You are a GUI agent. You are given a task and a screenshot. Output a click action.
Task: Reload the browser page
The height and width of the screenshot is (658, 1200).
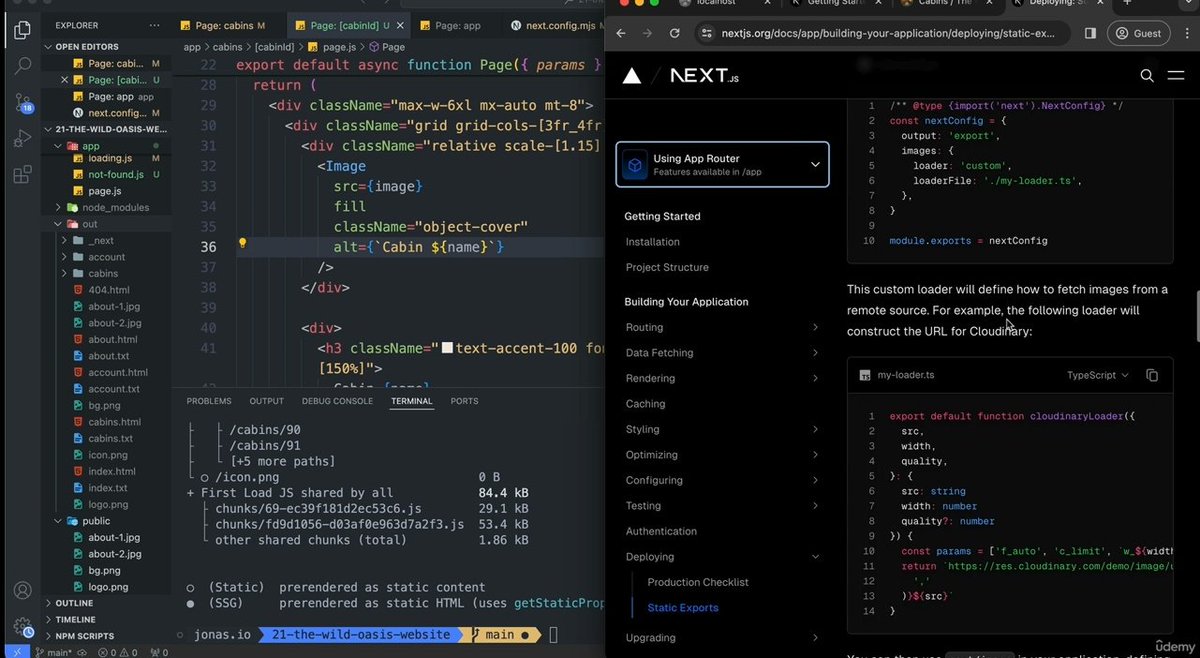point(675,33)
